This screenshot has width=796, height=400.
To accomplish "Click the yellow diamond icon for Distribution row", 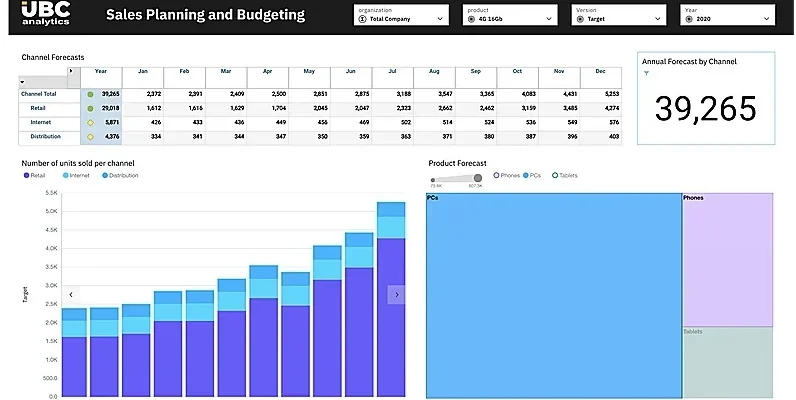I will click(90, 136).
